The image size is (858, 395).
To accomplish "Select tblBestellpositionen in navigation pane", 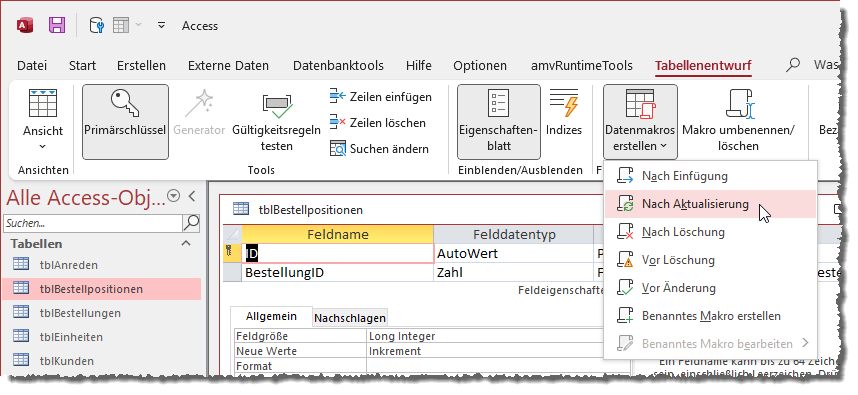I will 102,289.
